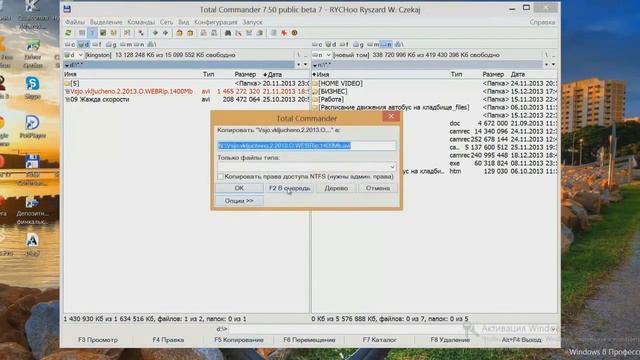
Task: Open network neighborhood icon in right drive bar
Action: click(399, 44)
